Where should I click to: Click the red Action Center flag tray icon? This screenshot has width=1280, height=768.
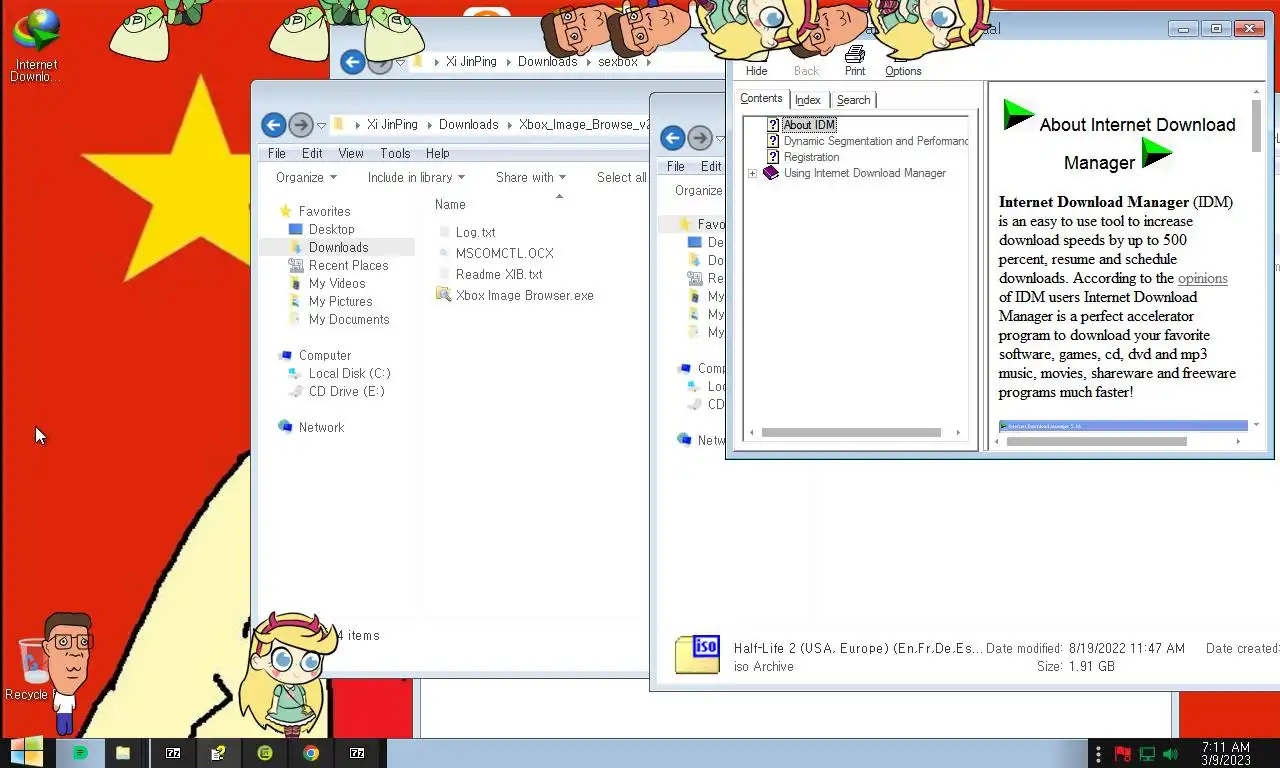(1123, 754)
